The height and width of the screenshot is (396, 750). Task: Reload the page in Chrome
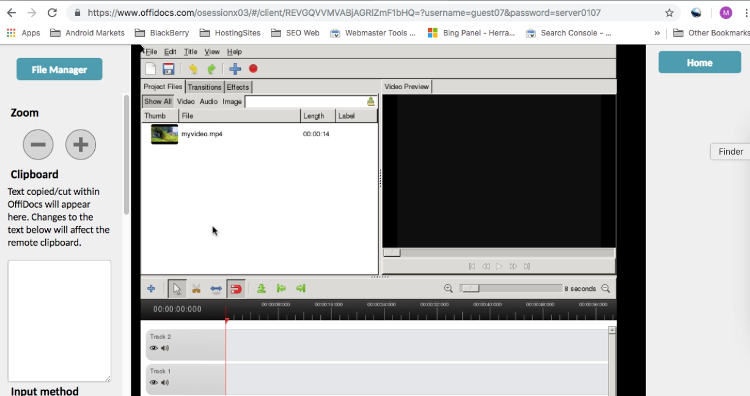pyautogui.click(x=52, y=13)
